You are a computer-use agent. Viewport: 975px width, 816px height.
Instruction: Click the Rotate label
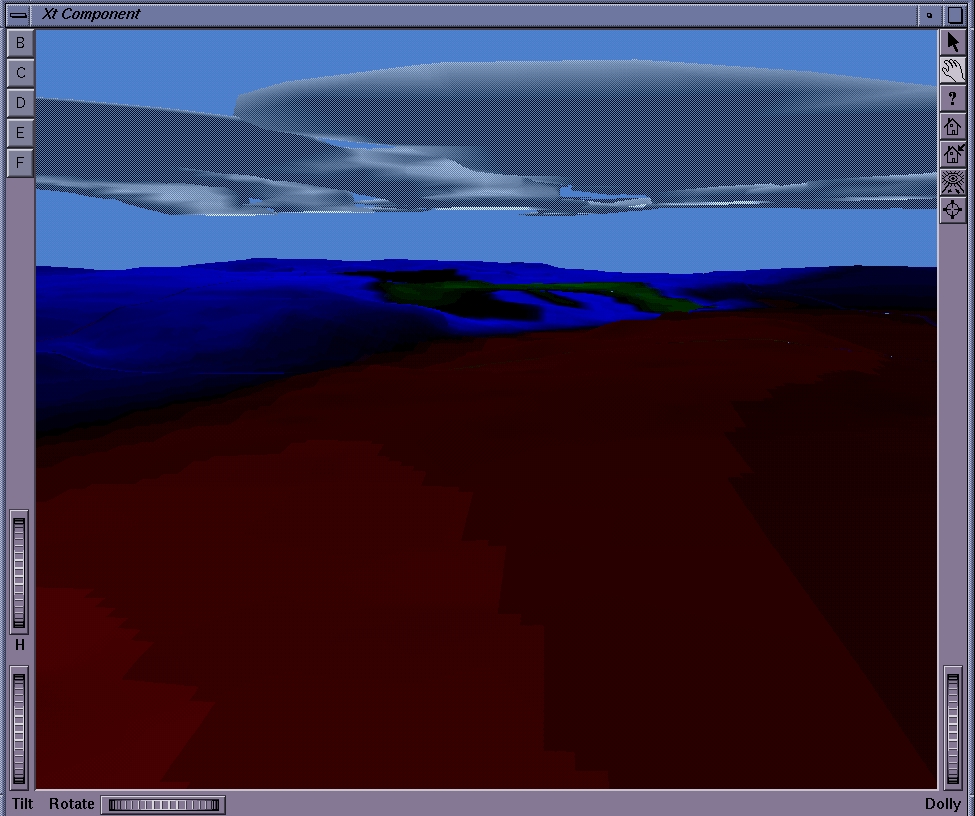point(72,804)
